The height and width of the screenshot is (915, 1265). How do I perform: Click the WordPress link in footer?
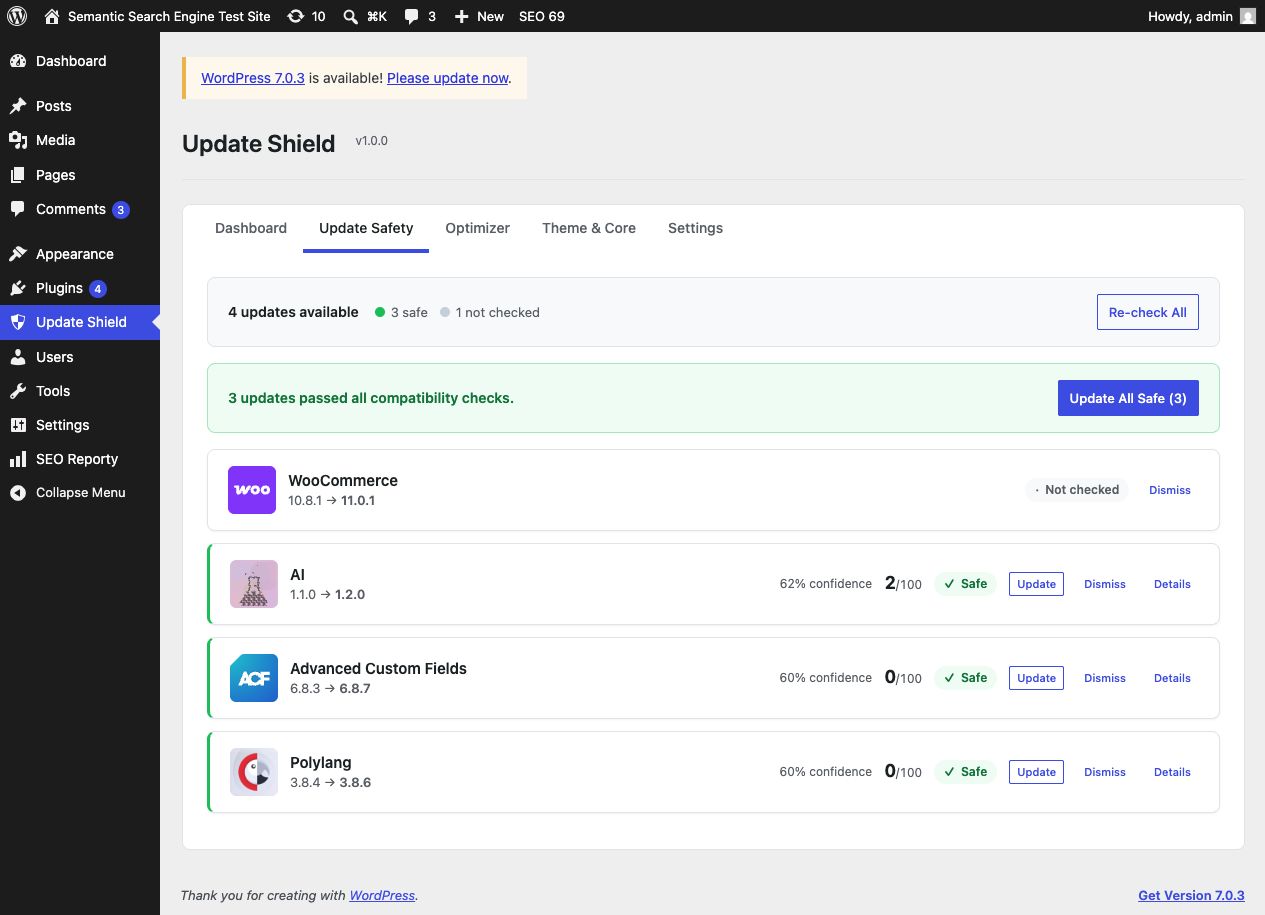pos(382,895)
